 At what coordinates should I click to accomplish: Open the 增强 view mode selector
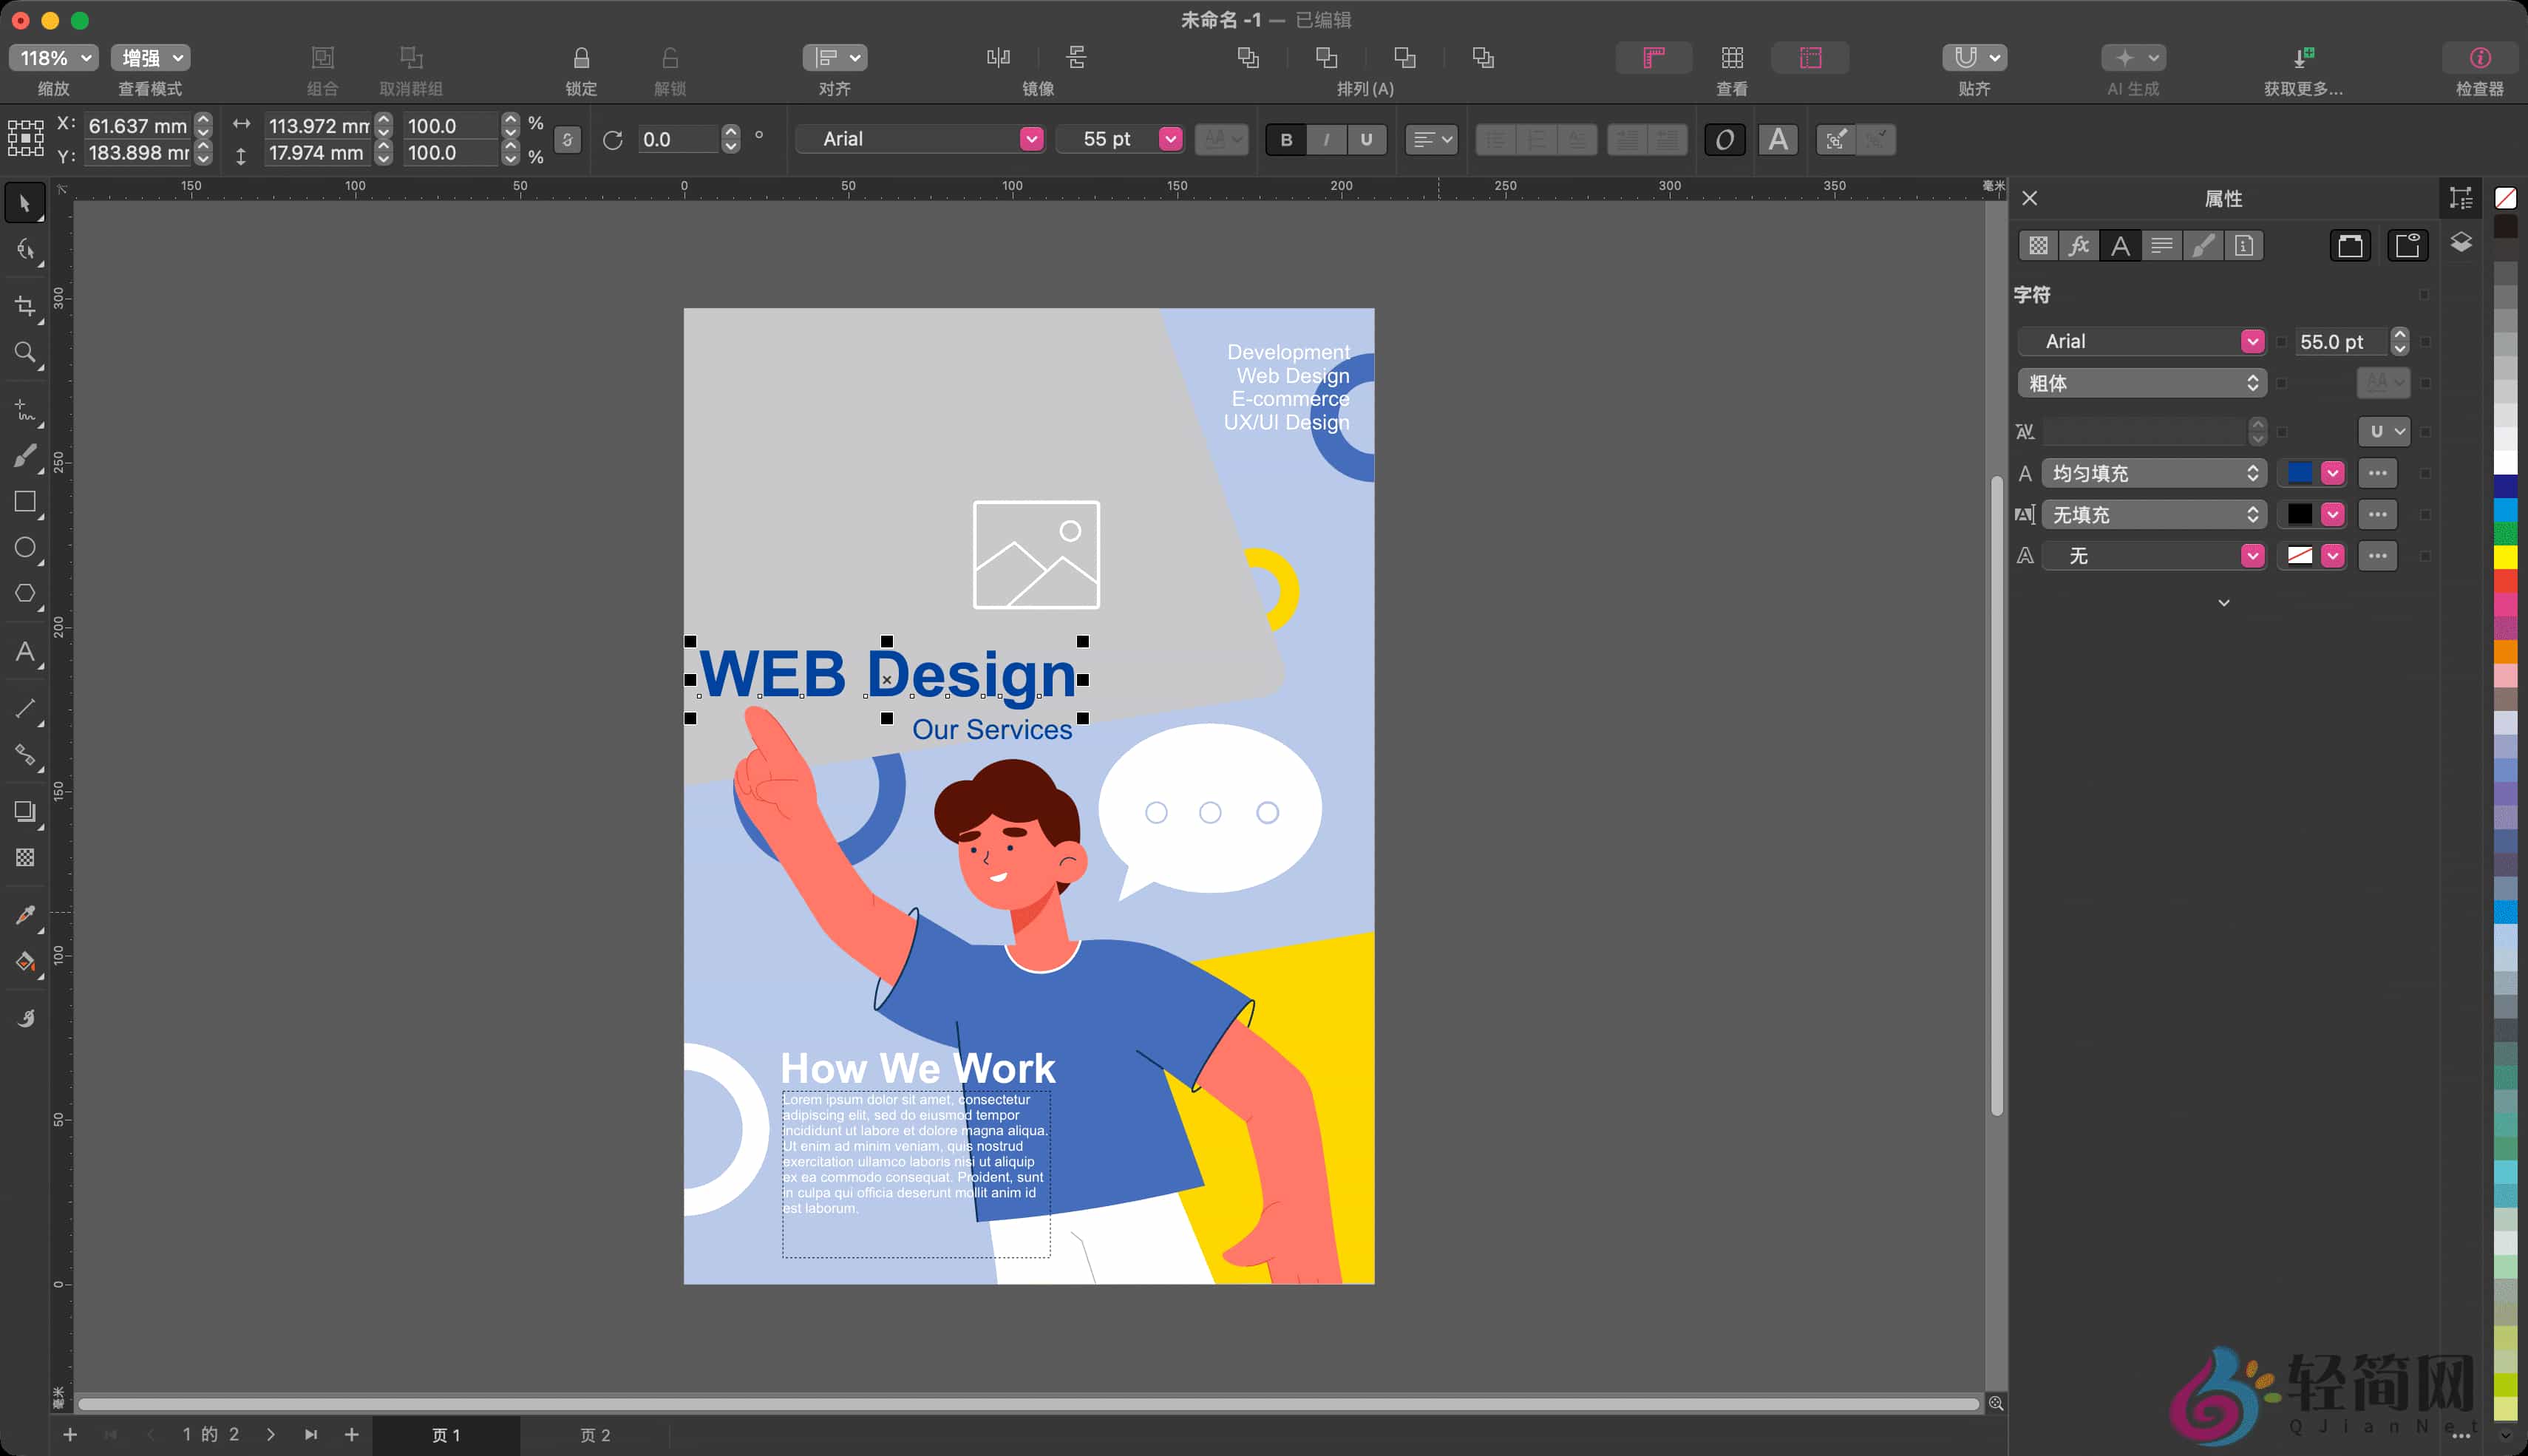(150, 57)
